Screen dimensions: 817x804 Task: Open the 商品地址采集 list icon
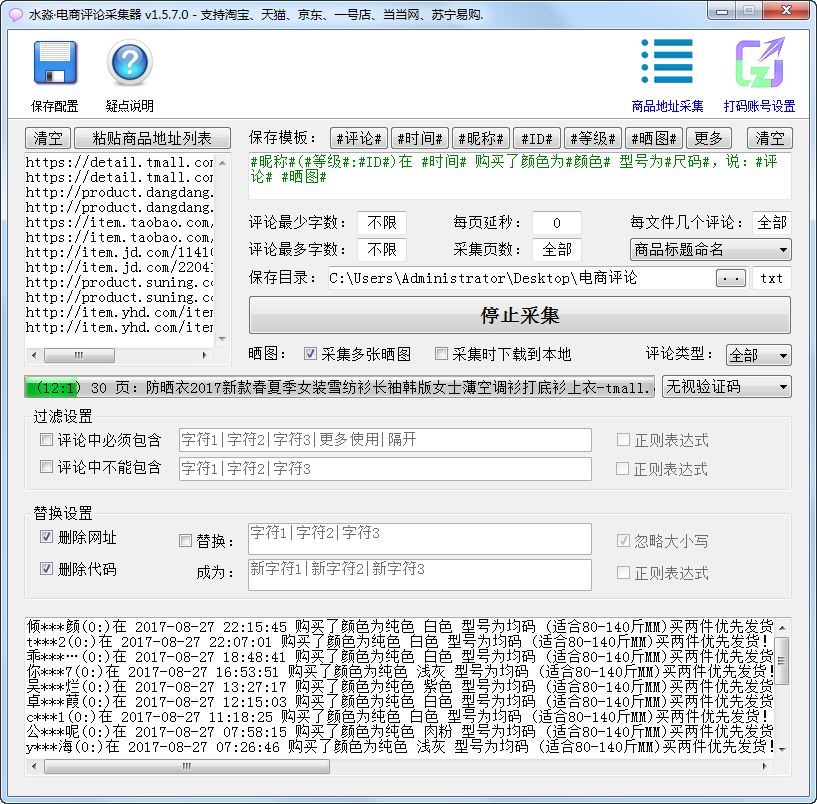[667, 61]
